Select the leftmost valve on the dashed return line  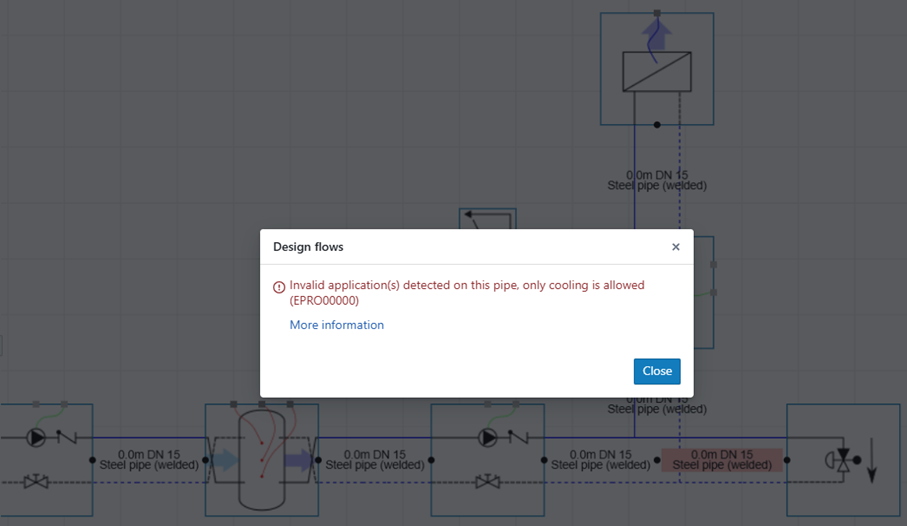[37, 483]
